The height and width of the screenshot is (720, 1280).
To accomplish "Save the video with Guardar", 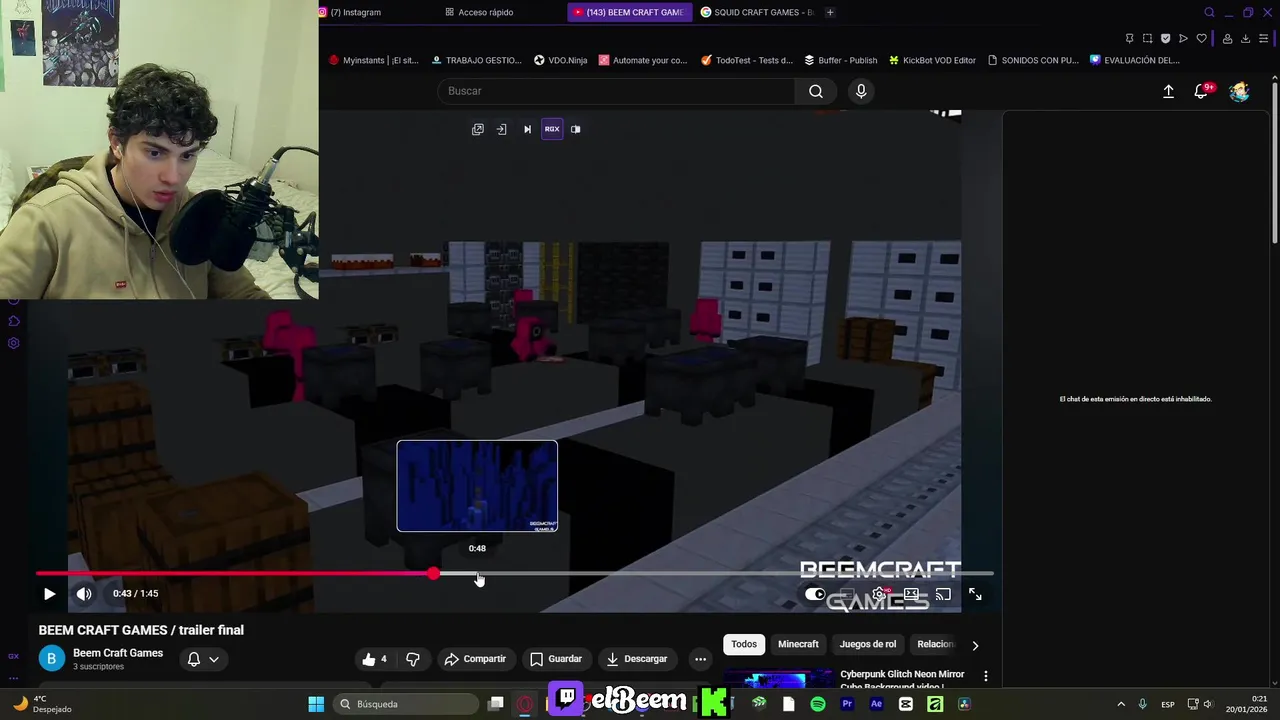I will tap(556, 659).
